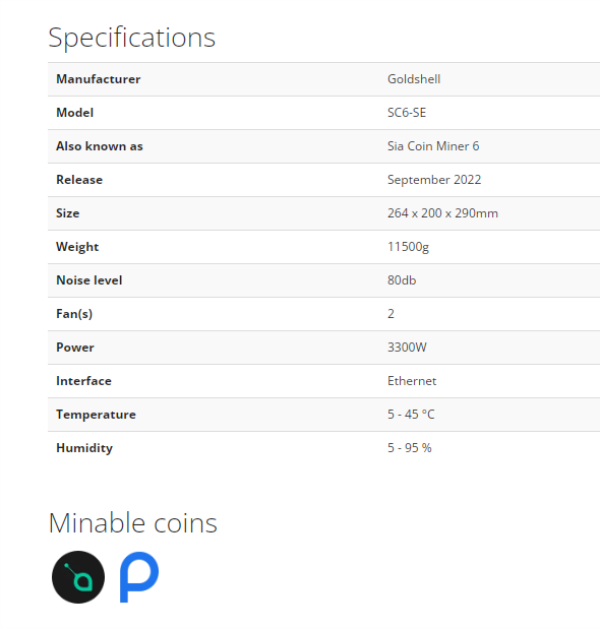Screen dimensions: 600x628
Task: Select the SC6-SE model value
Action: click(x=407, y=113)
